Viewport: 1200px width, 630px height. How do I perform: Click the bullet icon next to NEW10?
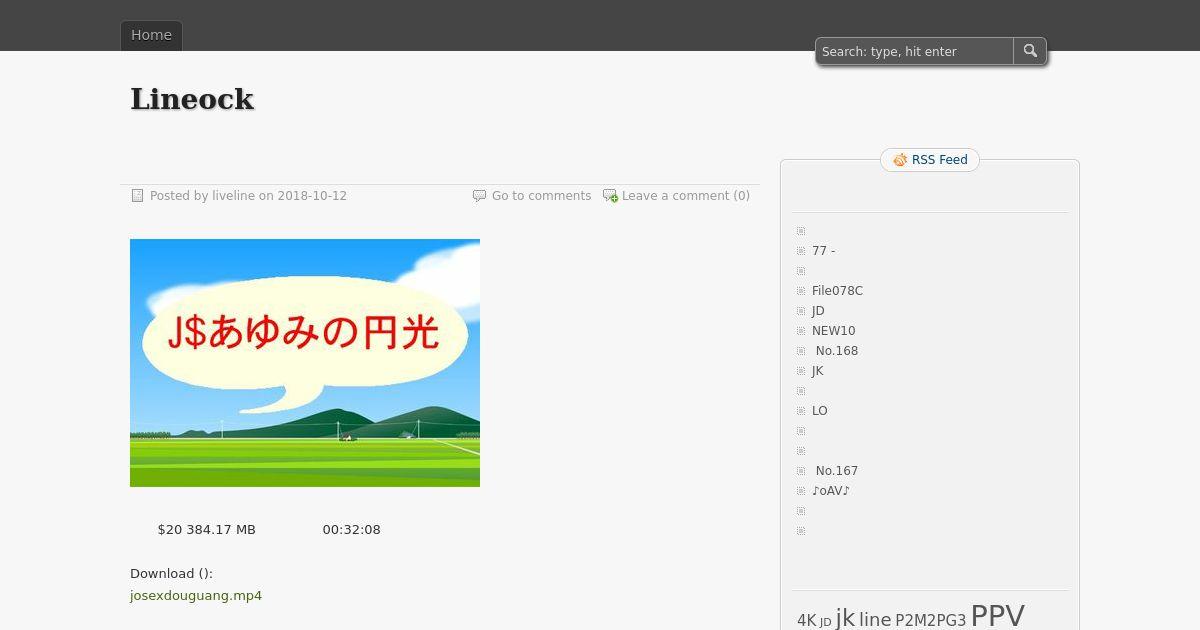pyautogui.click(x=801, y=331)
